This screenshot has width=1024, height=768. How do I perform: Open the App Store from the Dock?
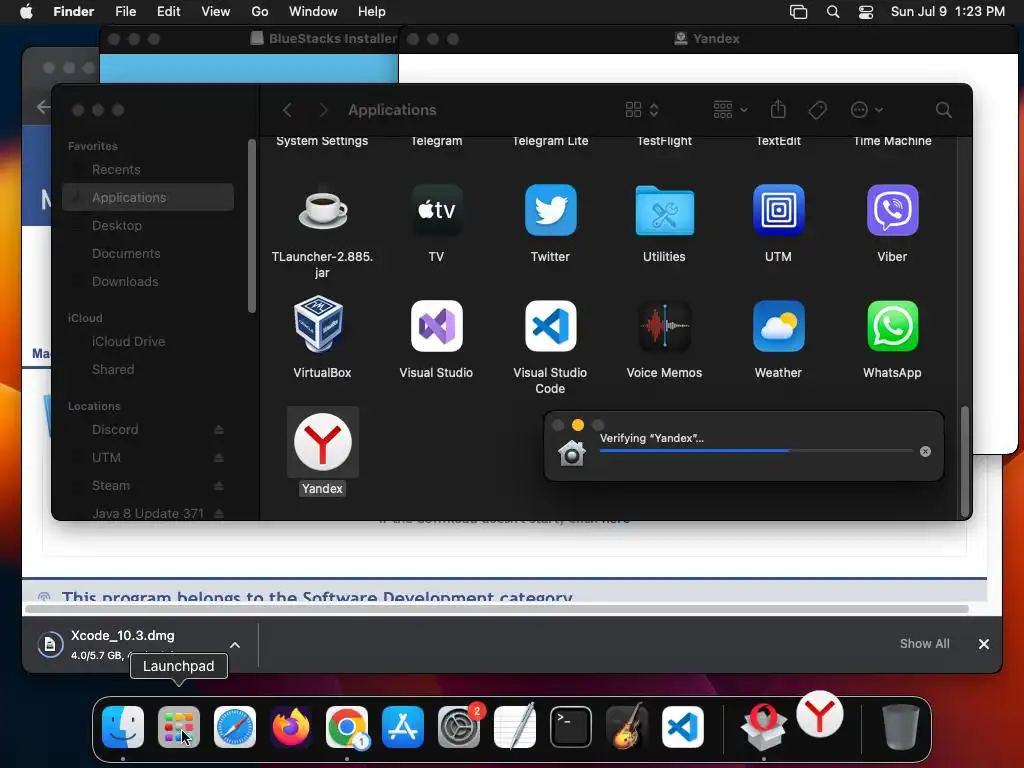coord(403,727)
